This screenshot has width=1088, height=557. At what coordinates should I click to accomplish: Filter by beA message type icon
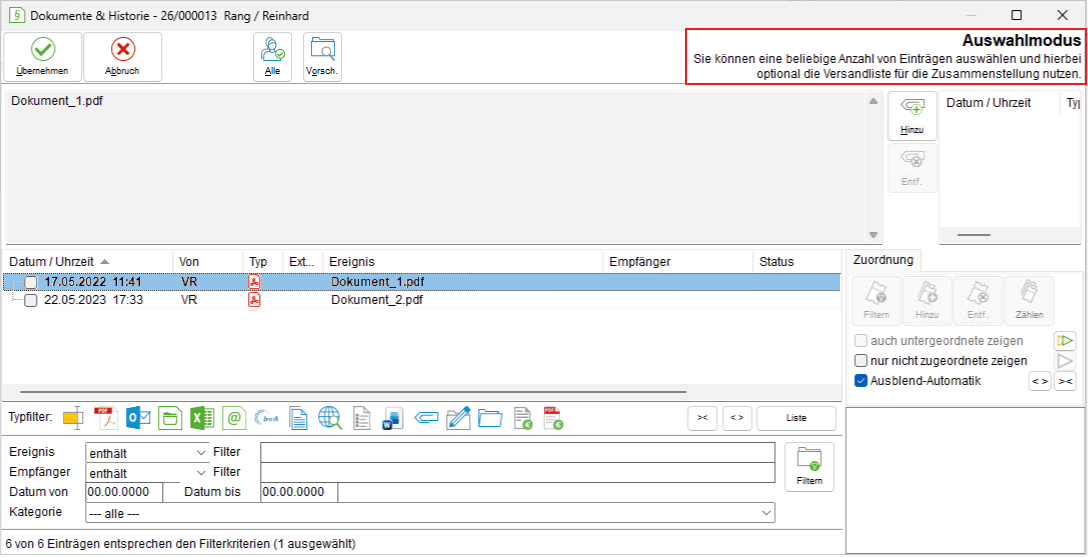tap(266, 418)
